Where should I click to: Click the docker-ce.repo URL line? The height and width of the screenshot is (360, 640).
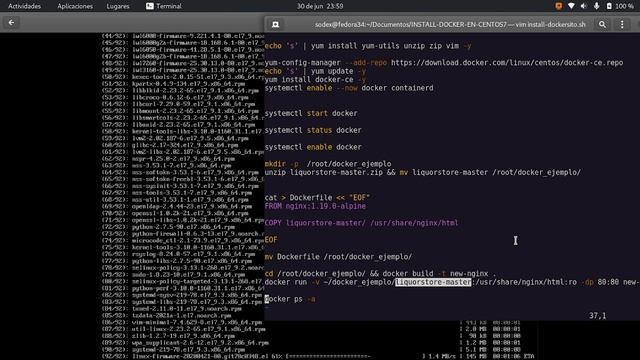pyautogui.click(x=444, y=62)
